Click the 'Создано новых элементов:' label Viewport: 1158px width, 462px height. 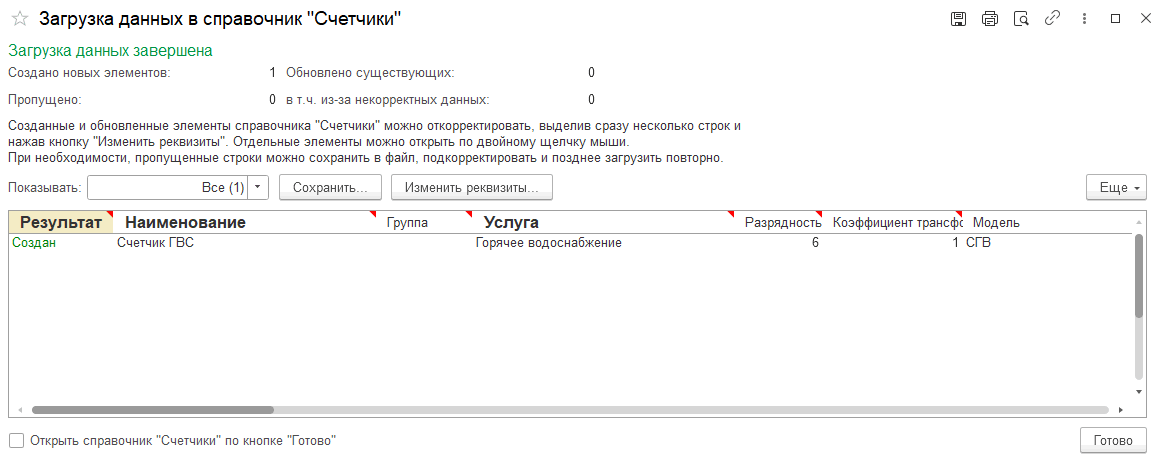tap(89, 73)
